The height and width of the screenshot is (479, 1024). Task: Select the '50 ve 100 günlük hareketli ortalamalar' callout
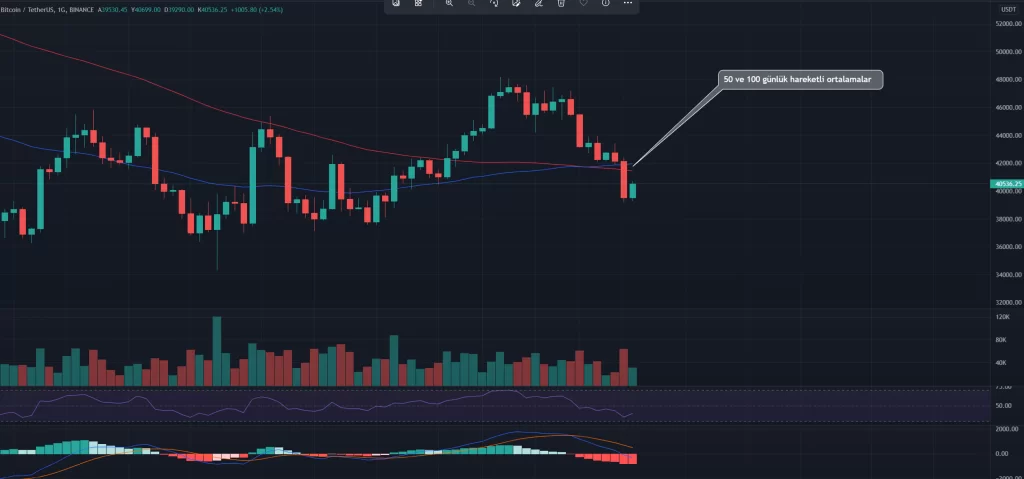800,80
